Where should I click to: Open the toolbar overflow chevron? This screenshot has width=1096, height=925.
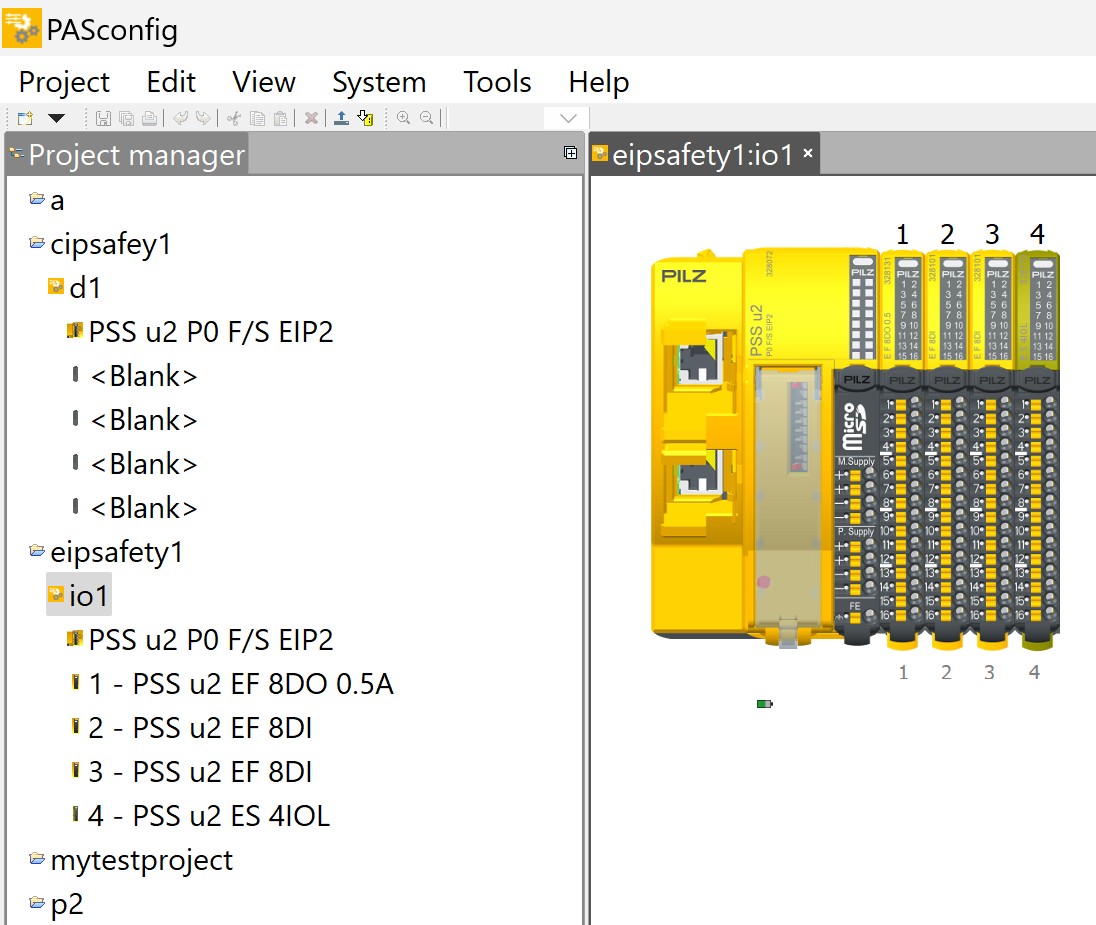(568, 118)
